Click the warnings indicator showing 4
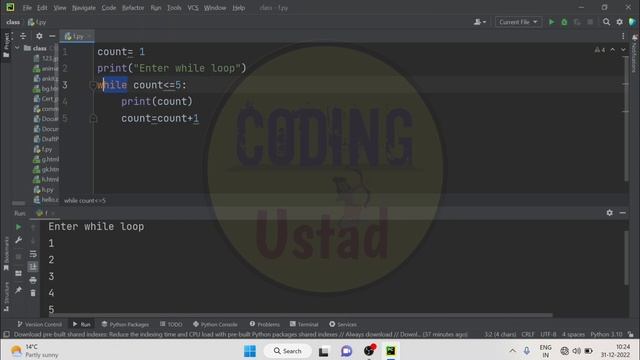This screenshot has width=640, height=360. pos(600,50)
